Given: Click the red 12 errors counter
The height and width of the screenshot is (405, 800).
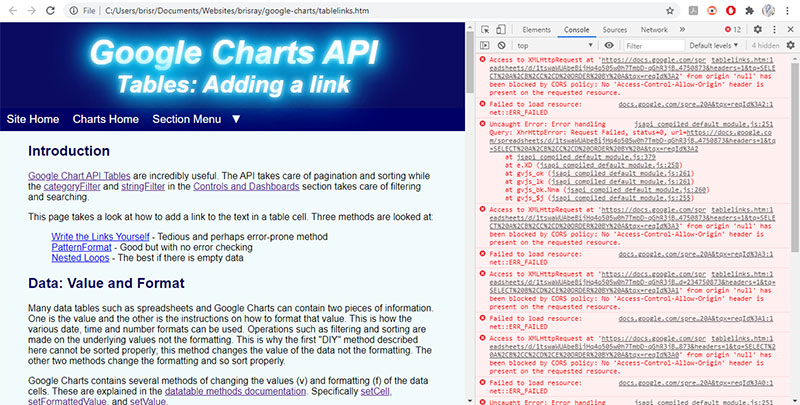Looking at the screenshot, I should click(x=733, y=30).
